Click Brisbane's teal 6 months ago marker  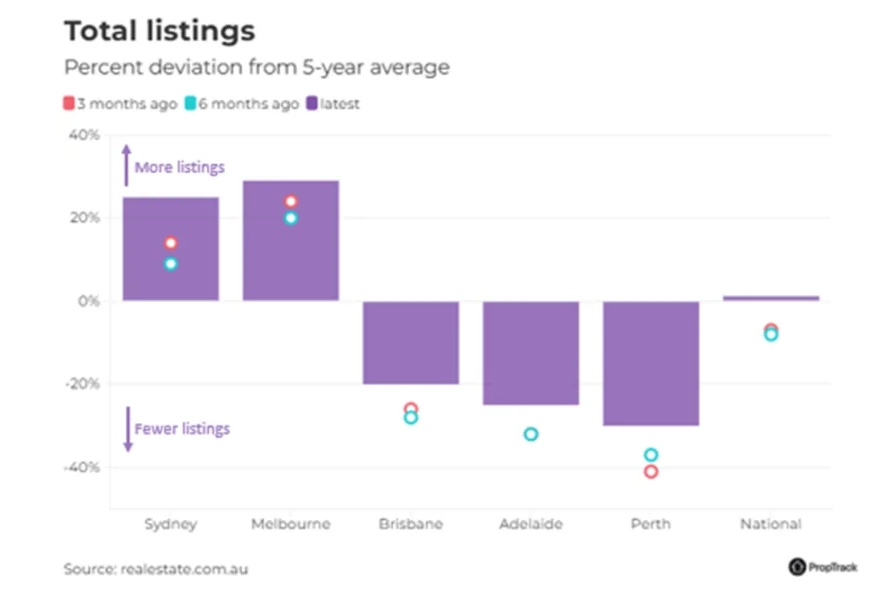411,418
